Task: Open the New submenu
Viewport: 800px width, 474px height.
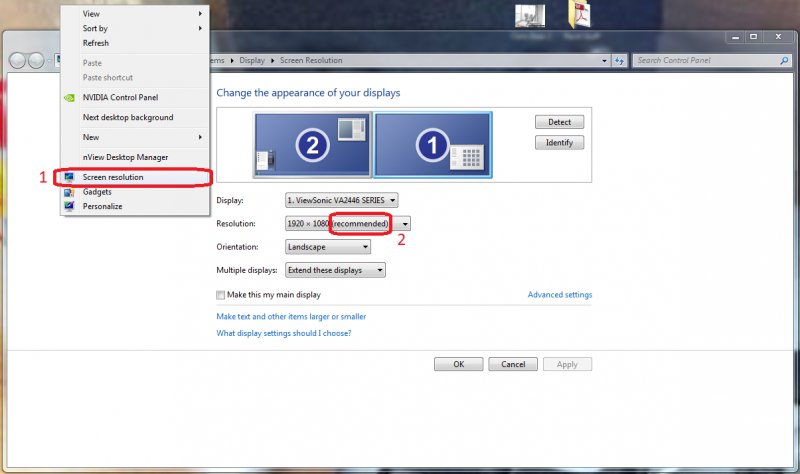Action: [x=135, y=137]
